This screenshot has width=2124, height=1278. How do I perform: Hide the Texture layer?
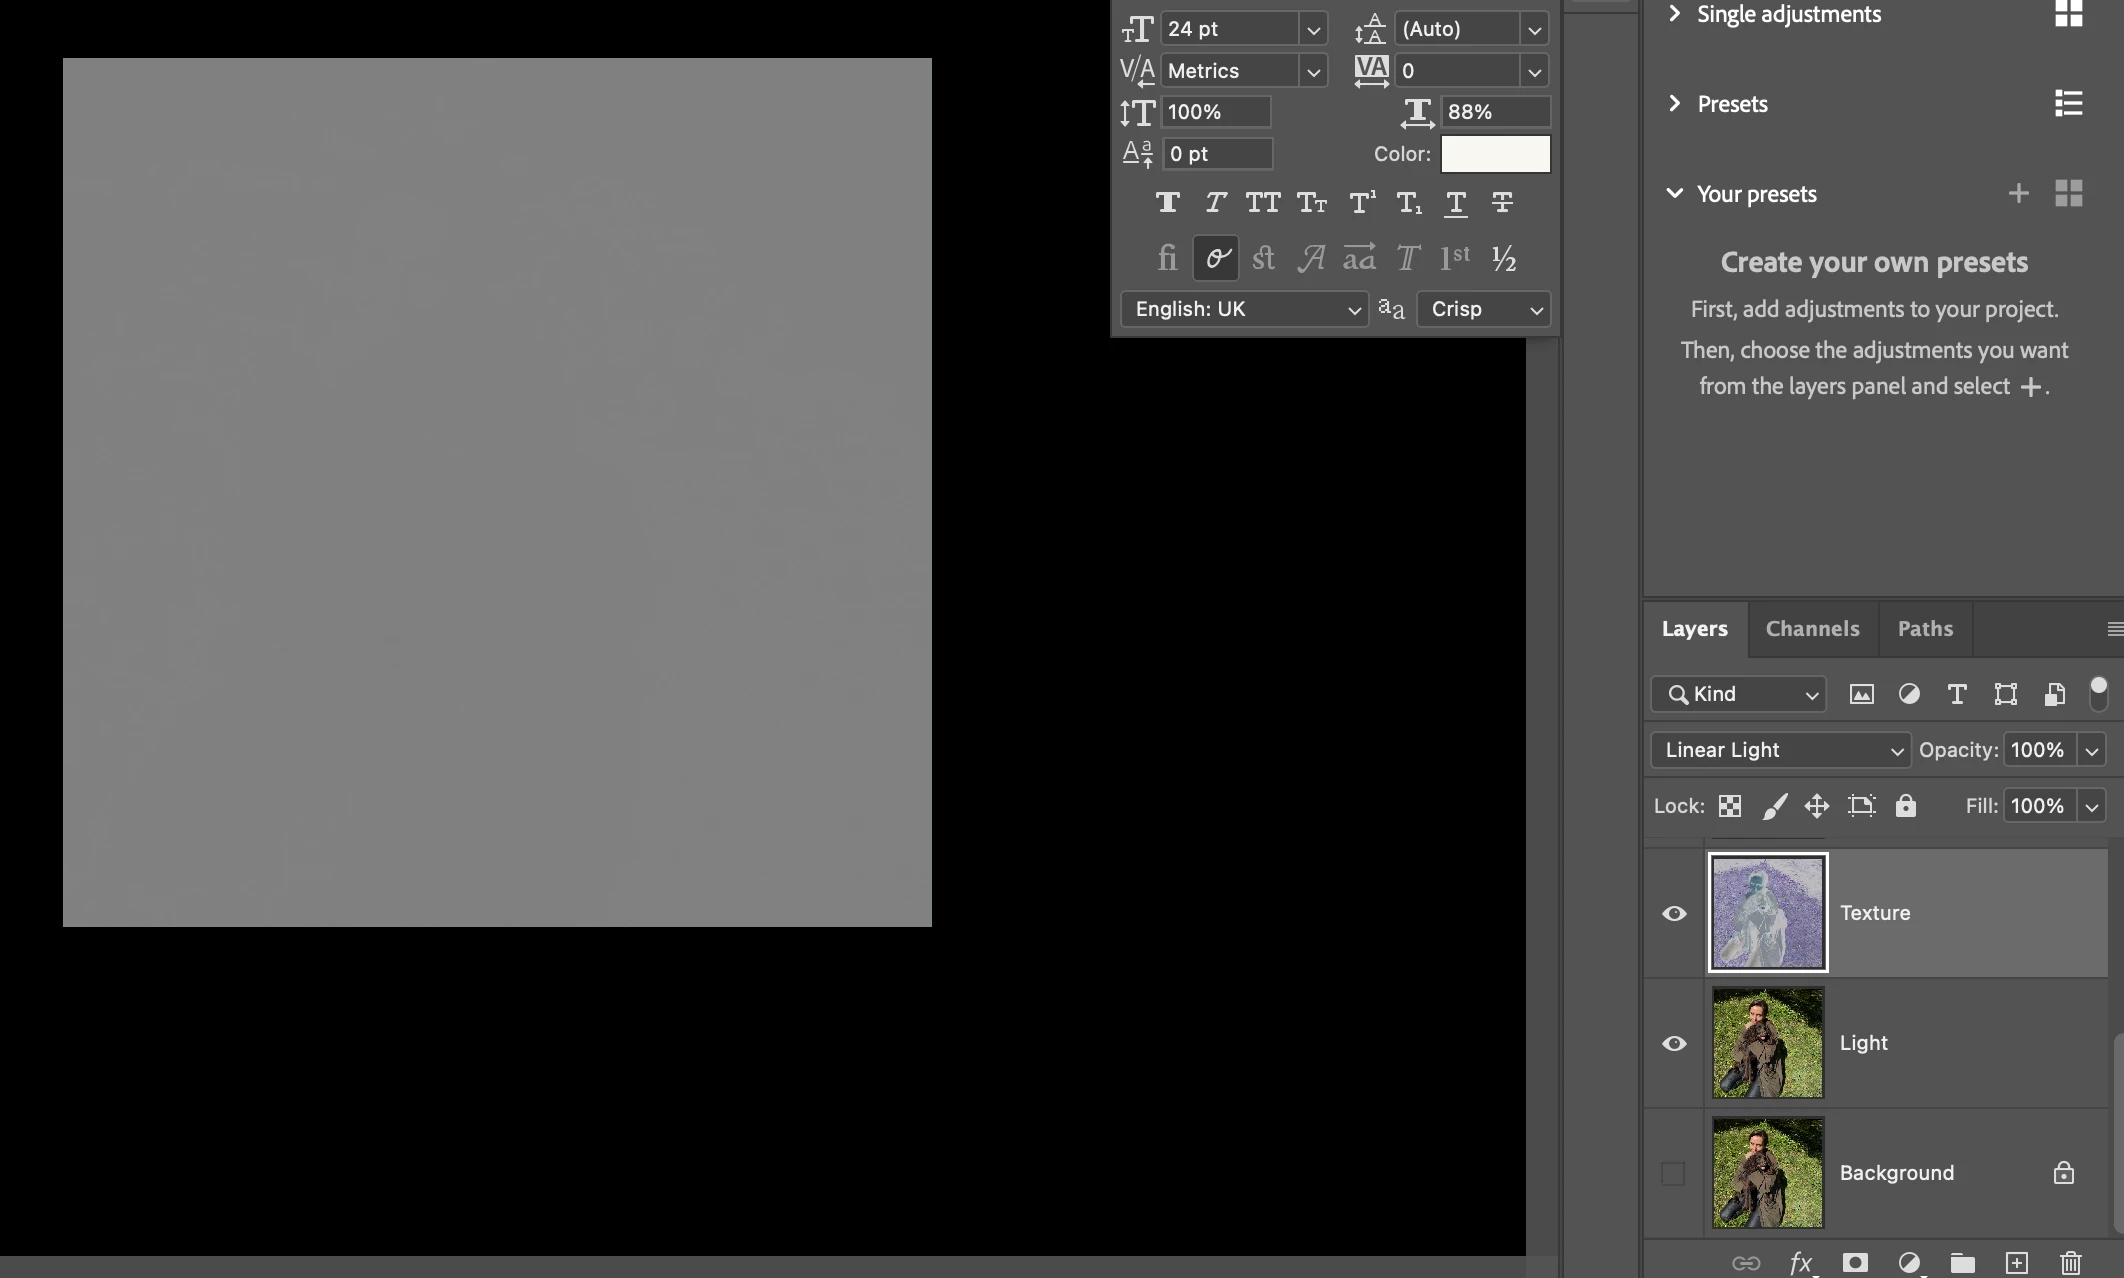click(x=1674, y=913)
